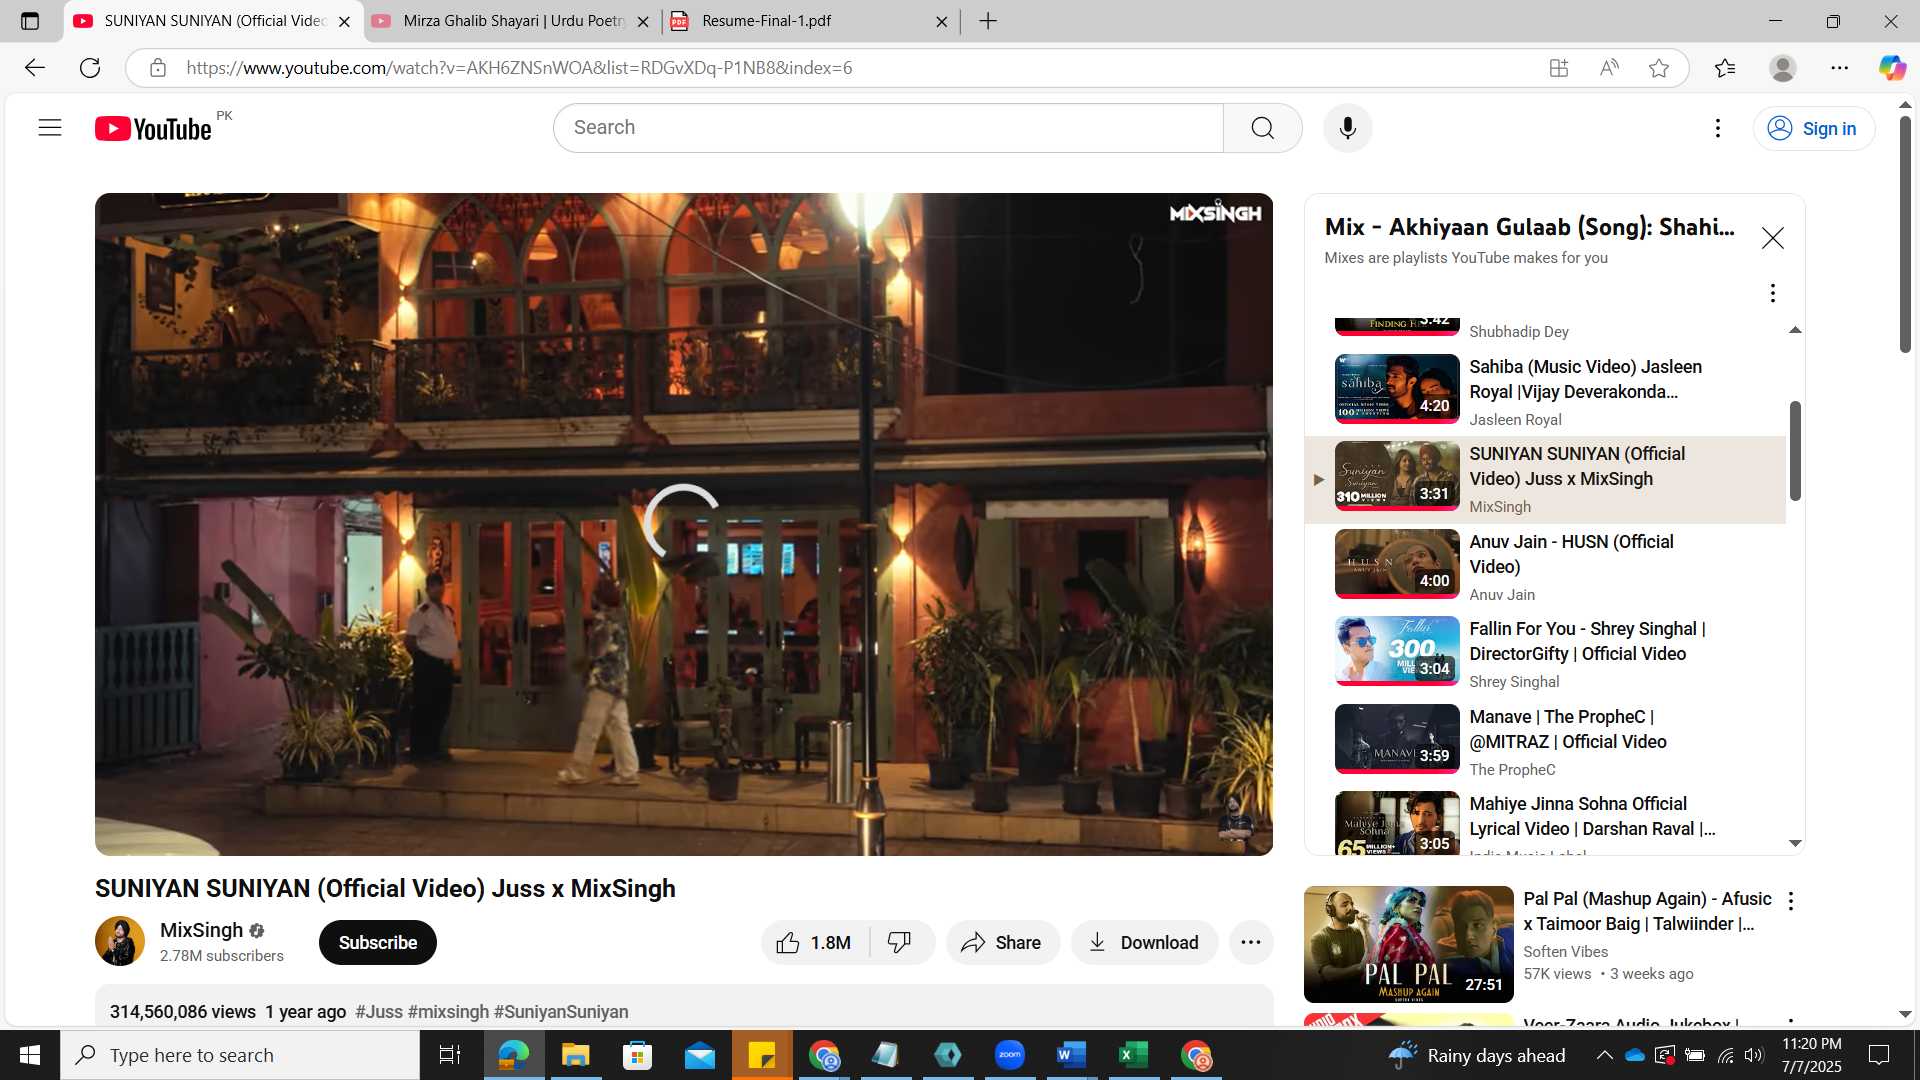
Task: Open Pal Pal Mashup Again recommended video
Action: click(x=1408, y=944)
